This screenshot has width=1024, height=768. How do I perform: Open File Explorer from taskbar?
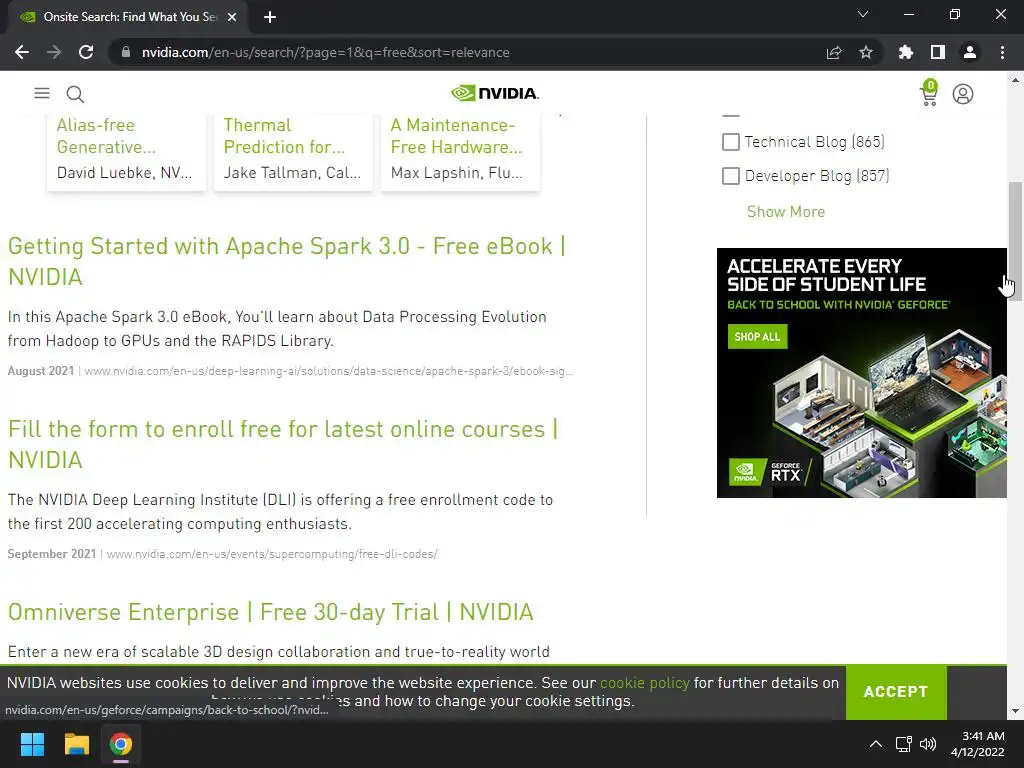76,744
